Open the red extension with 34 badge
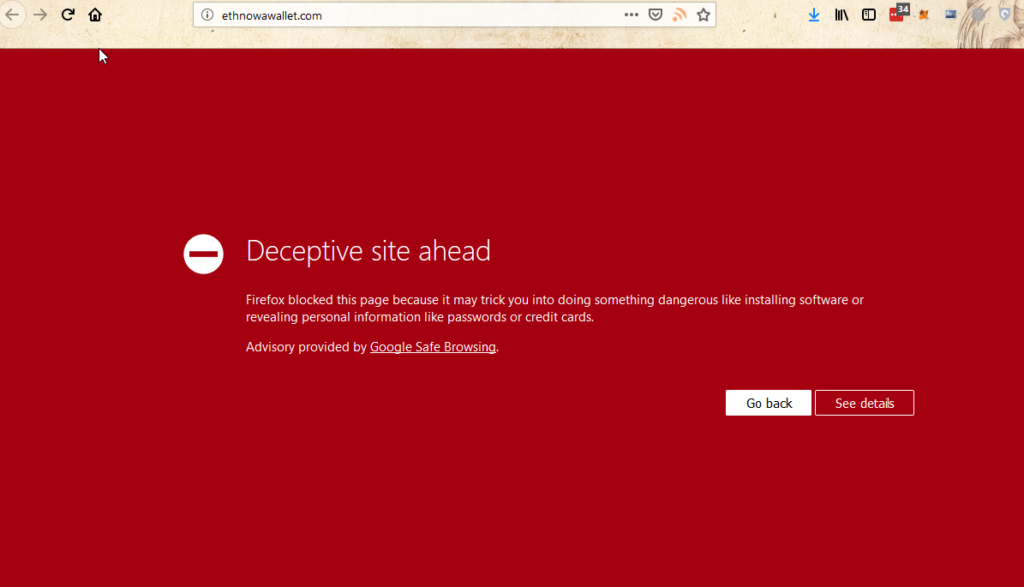Image resolution: width=1024 pixels, height=587 pixels. click(x=898, y=14)
